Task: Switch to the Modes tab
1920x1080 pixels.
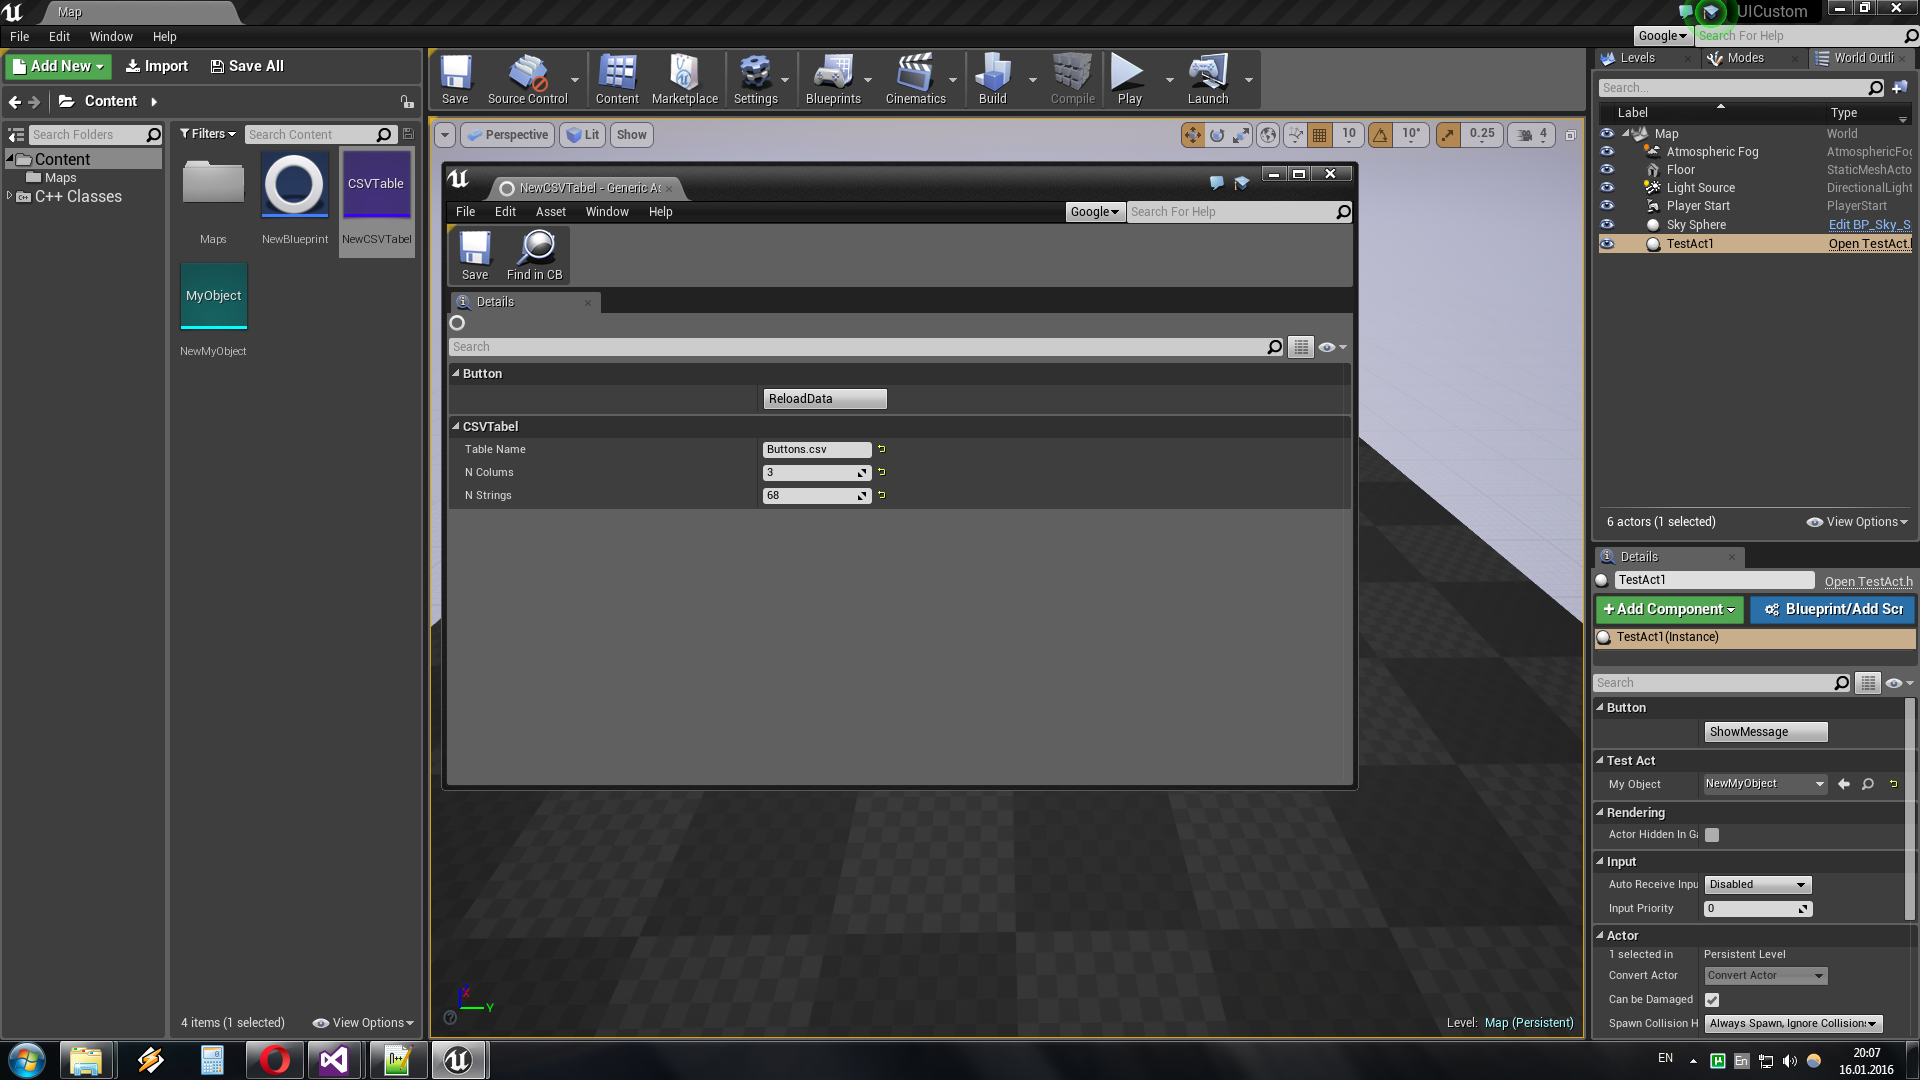Action: (1745, 58)
